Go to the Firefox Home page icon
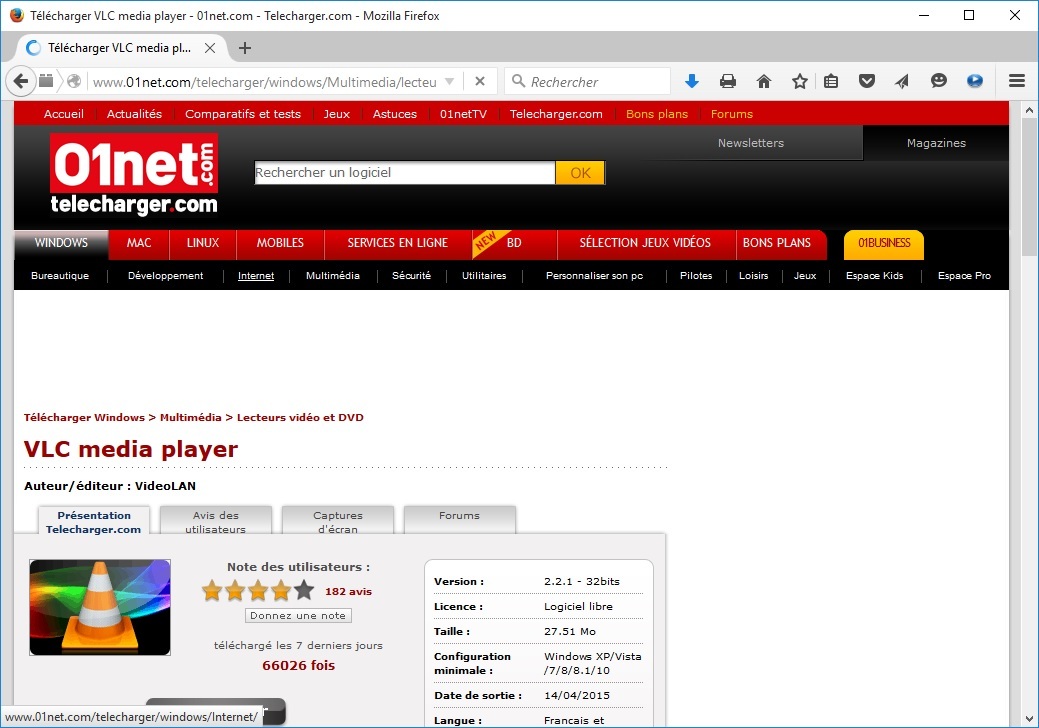 click(x=764, y=81)
